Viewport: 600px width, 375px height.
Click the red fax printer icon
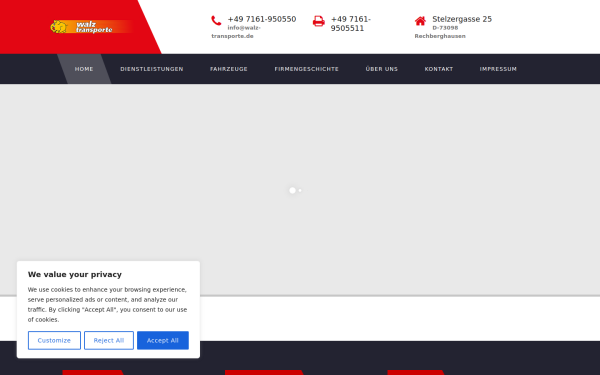pos(319,21)
